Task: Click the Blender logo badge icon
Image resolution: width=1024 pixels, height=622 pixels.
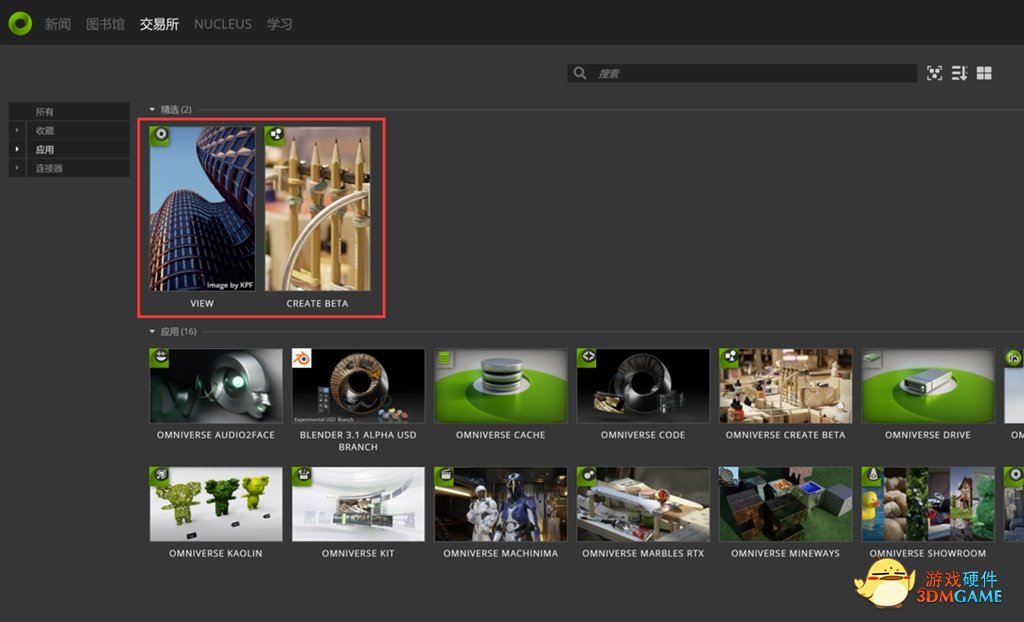Action: (x=302, y=358)
